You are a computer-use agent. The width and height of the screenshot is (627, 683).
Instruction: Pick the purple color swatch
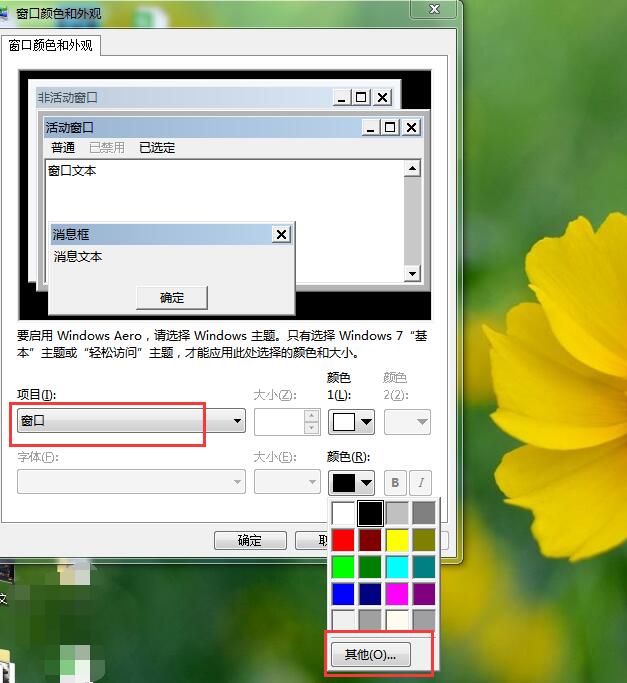click(424, 594)
